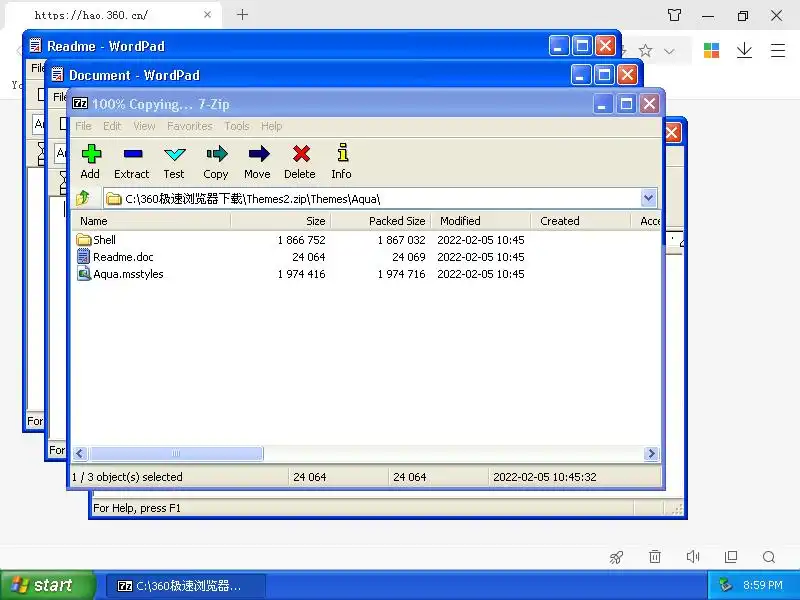
Task: Open a new browser tab
Action: coord(243,15)
